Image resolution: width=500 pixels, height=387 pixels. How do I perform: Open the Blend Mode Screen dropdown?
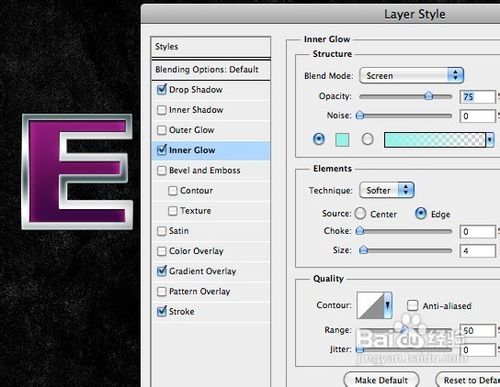tap(411, 75)
